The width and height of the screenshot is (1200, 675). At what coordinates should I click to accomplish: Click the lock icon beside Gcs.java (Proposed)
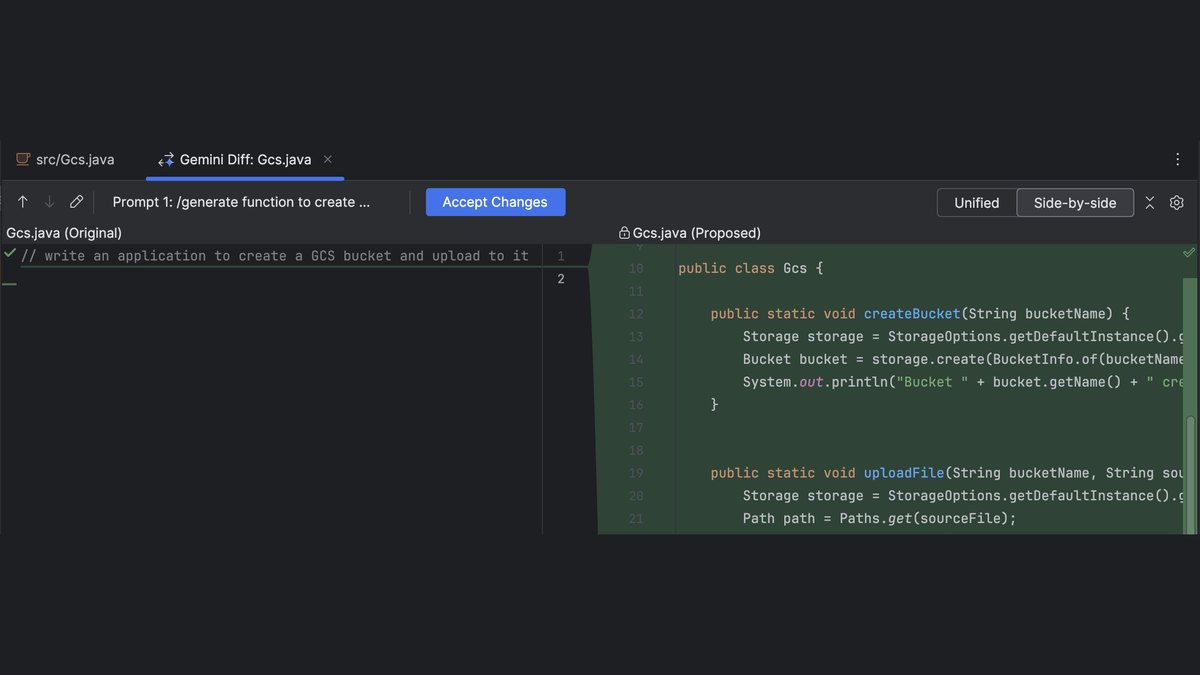(624, 233)
